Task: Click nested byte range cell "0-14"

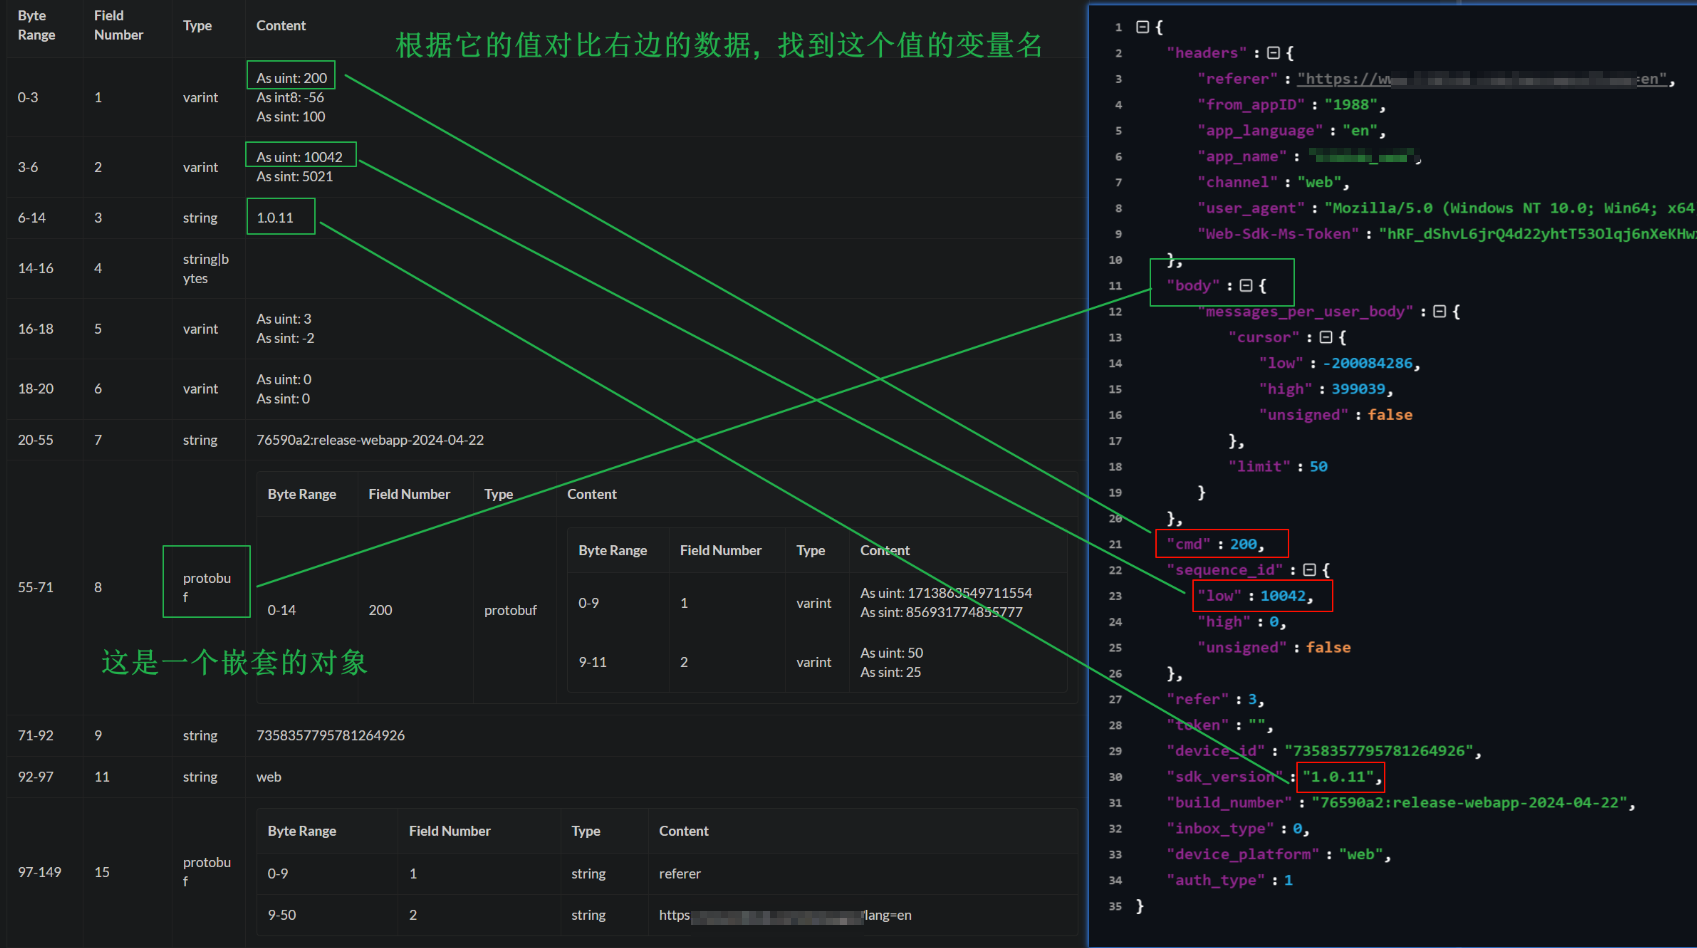Action: tap(282, 610)
